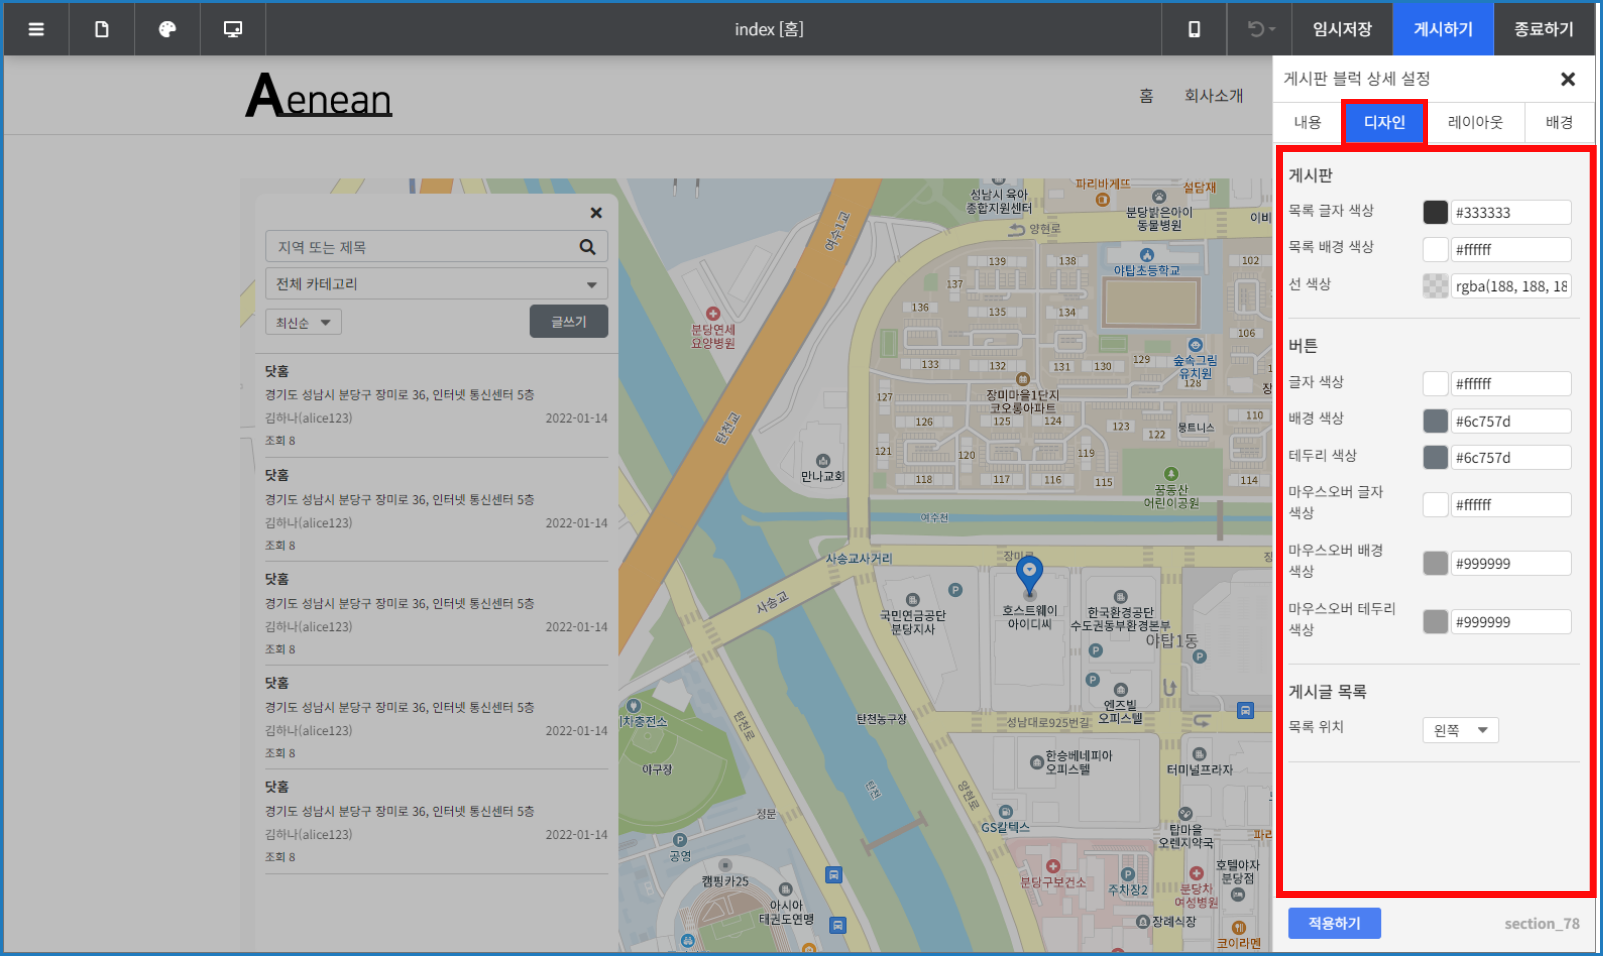Click the 적용하기 apply button

[x=1334, y=923]
